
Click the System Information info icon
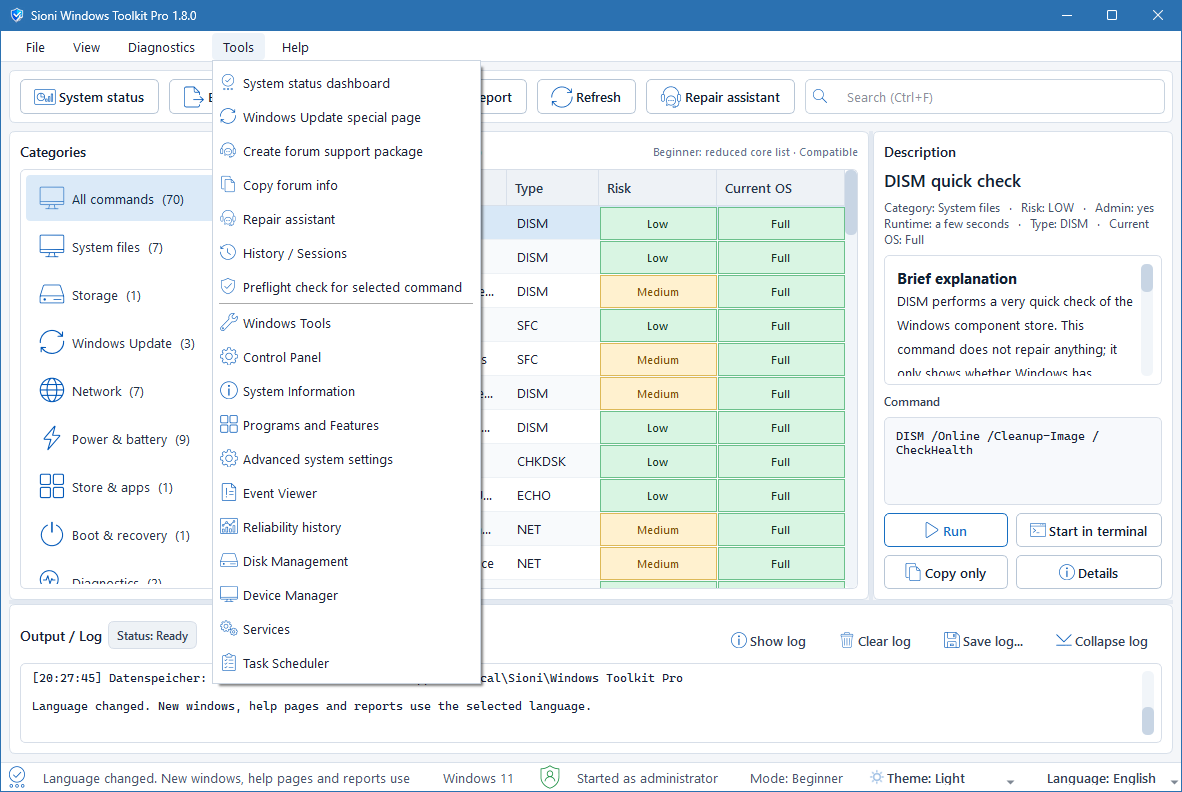click(228, 390)
